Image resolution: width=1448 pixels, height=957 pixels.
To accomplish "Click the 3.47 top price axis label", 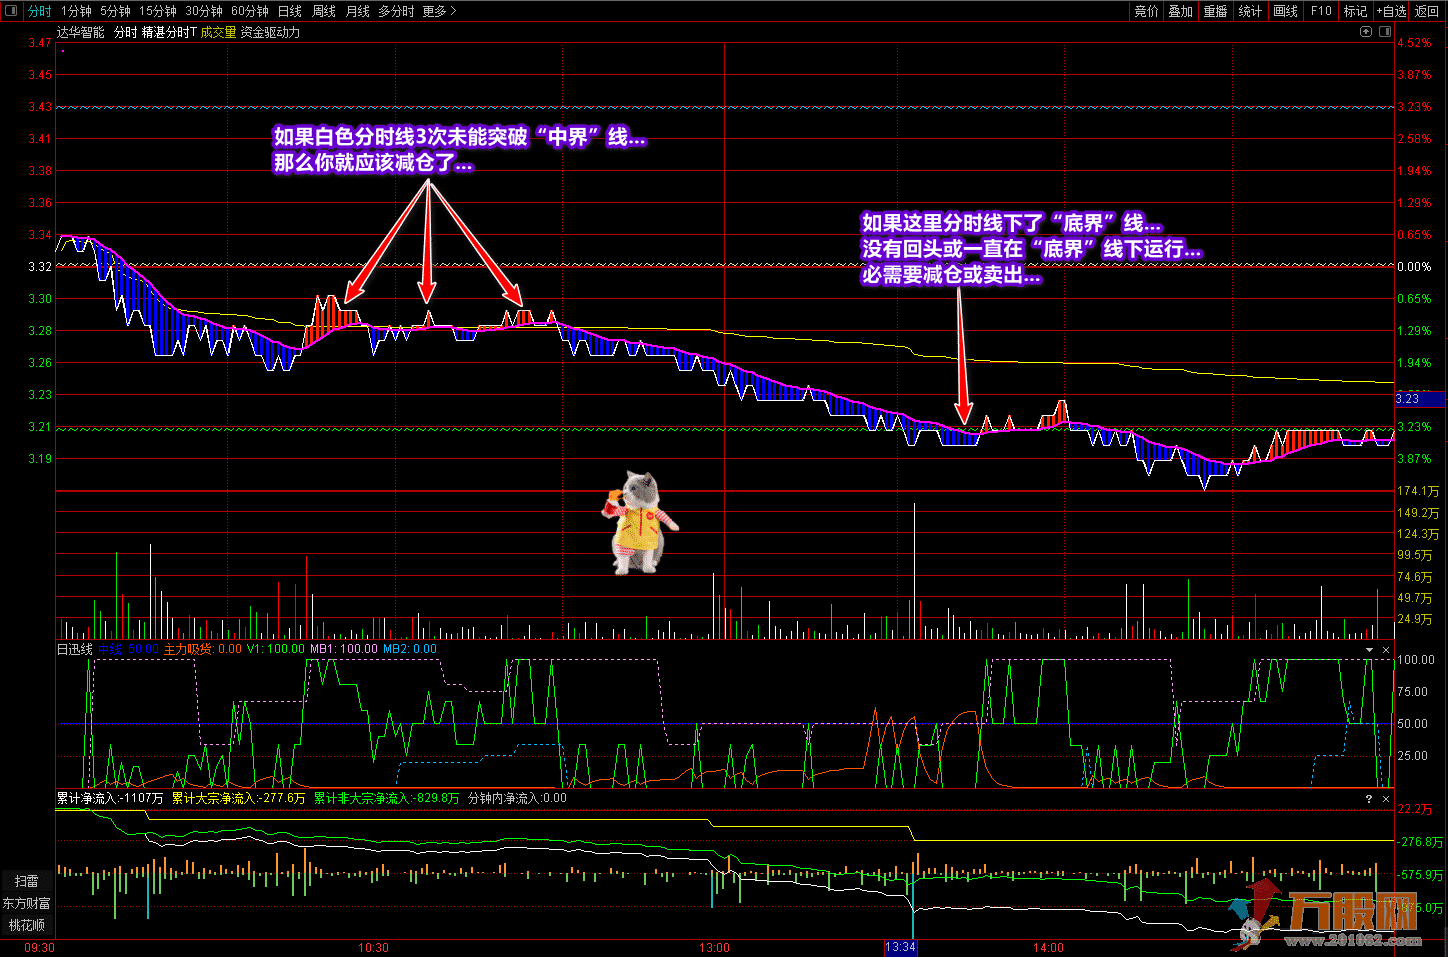I will (x=40, y=43).
